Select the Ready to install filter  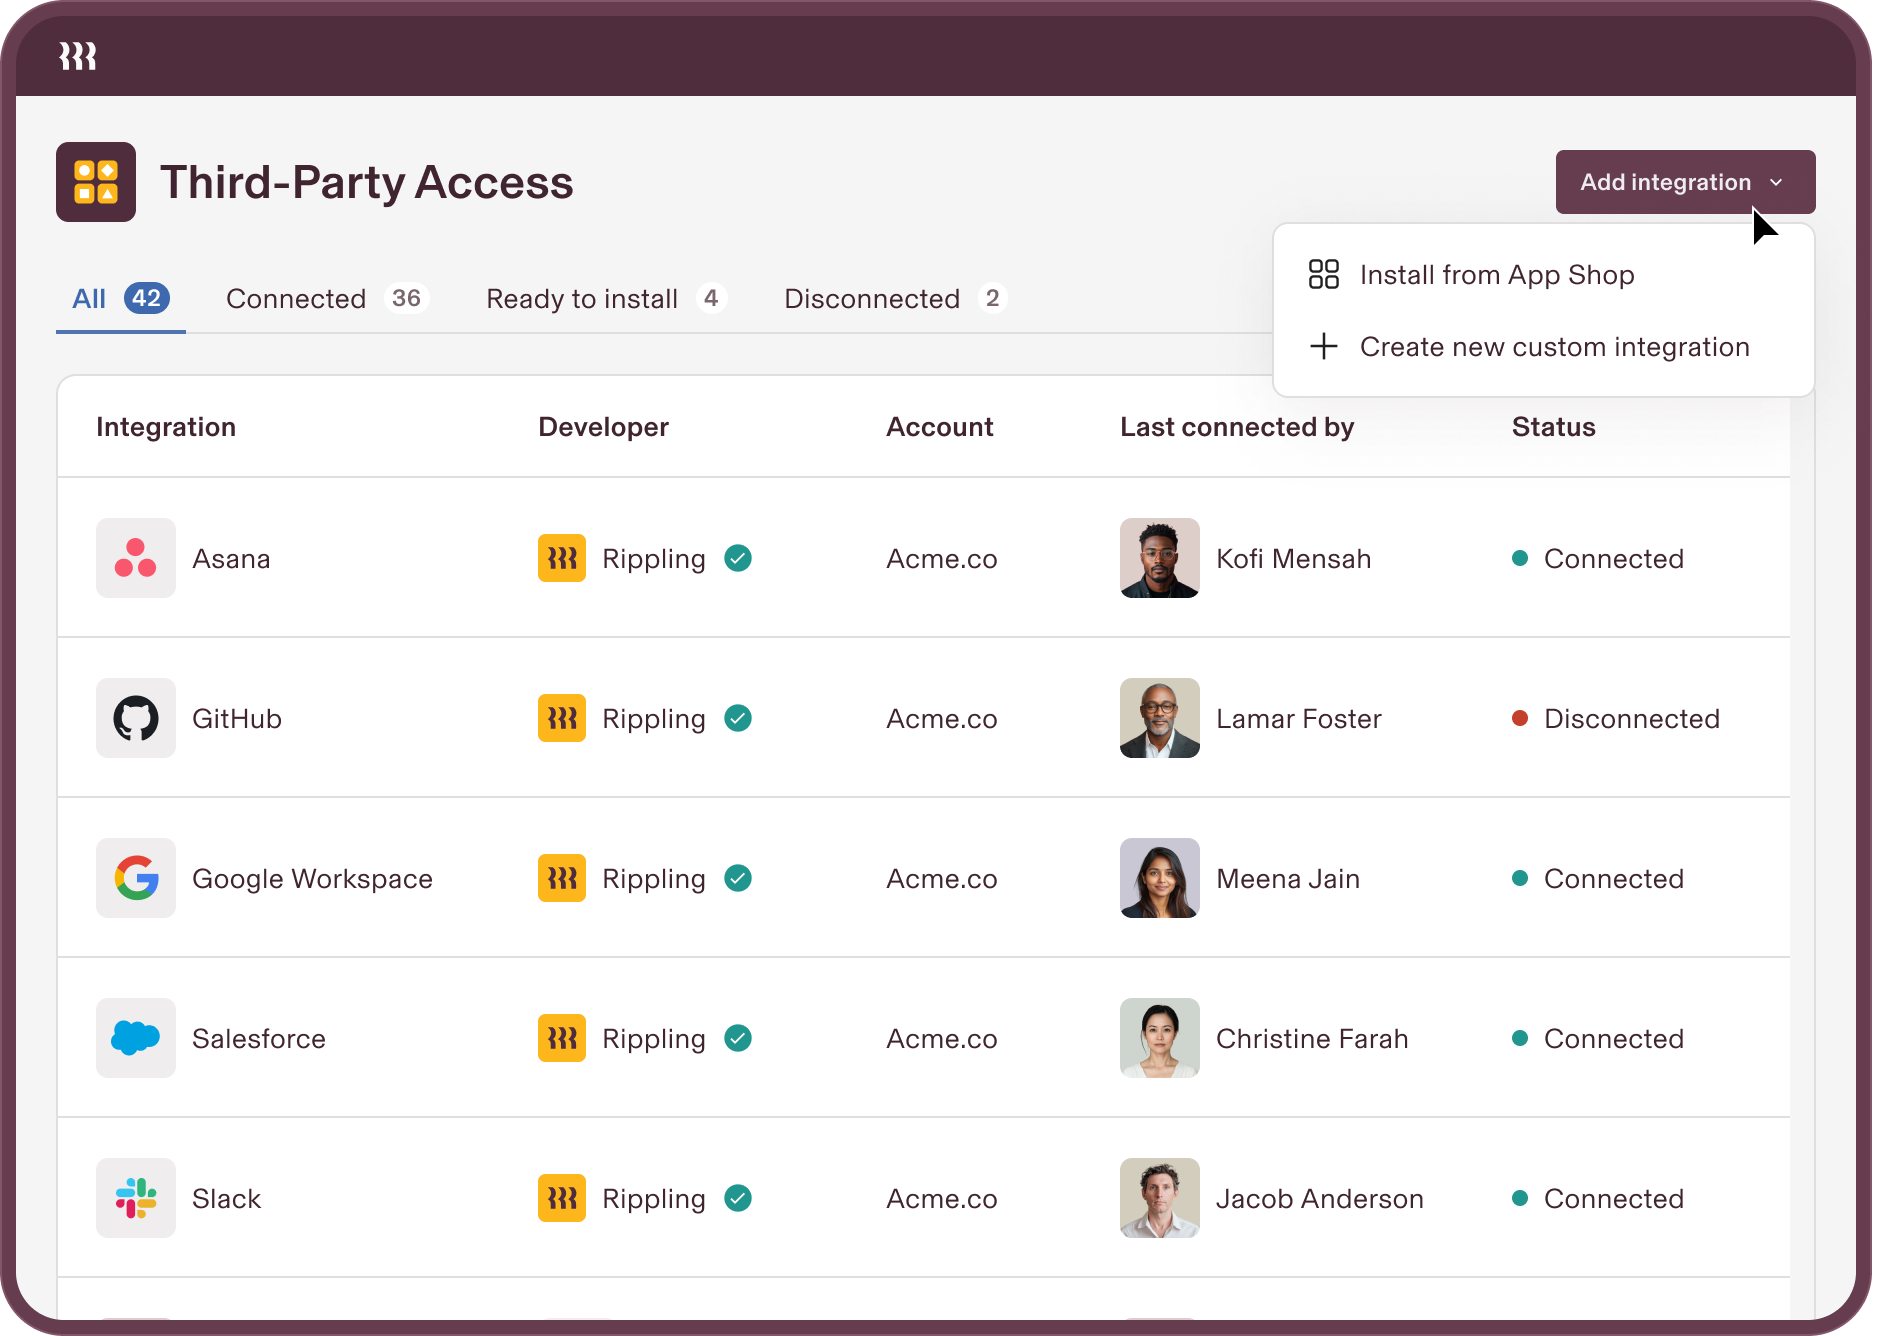tap(581, 298)
